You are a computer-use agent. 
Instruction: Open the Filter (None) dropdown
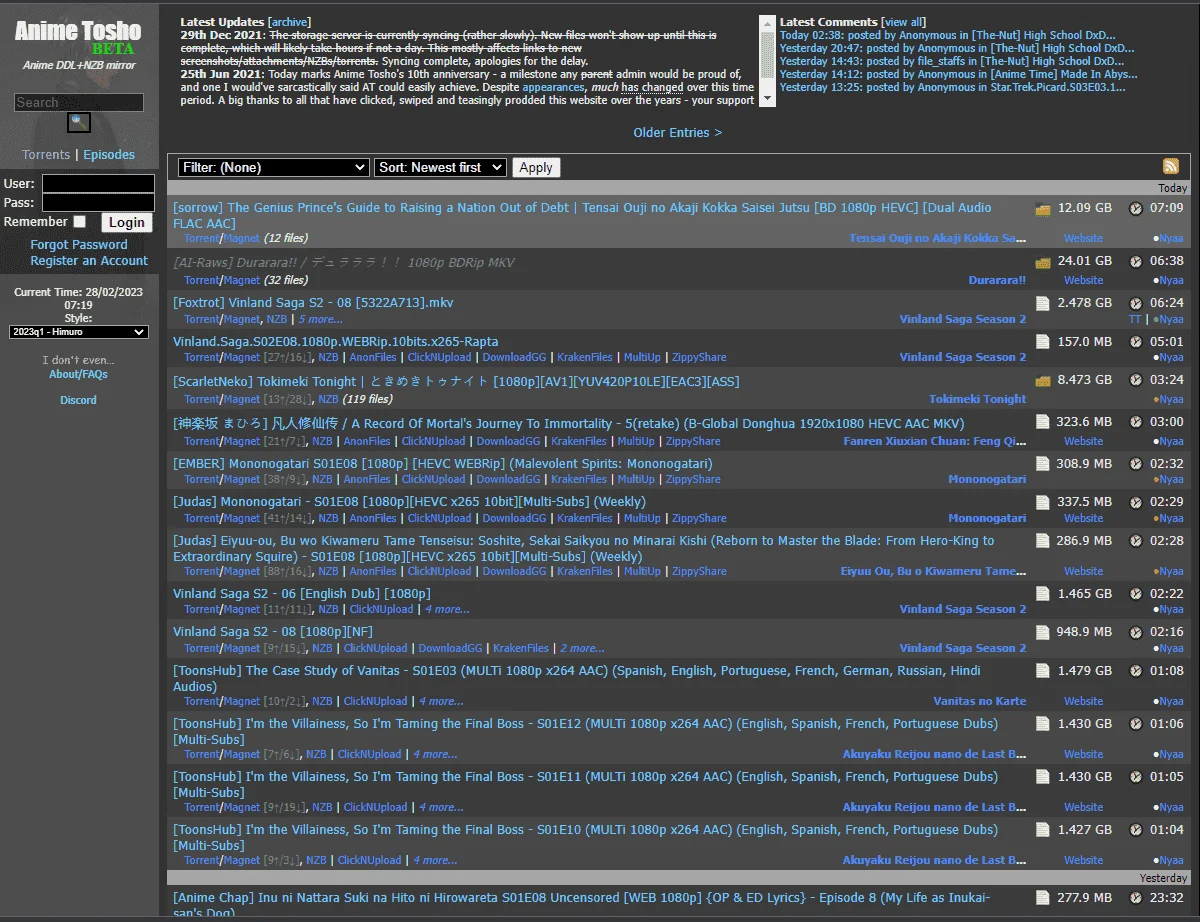click(x=274, y=168)
